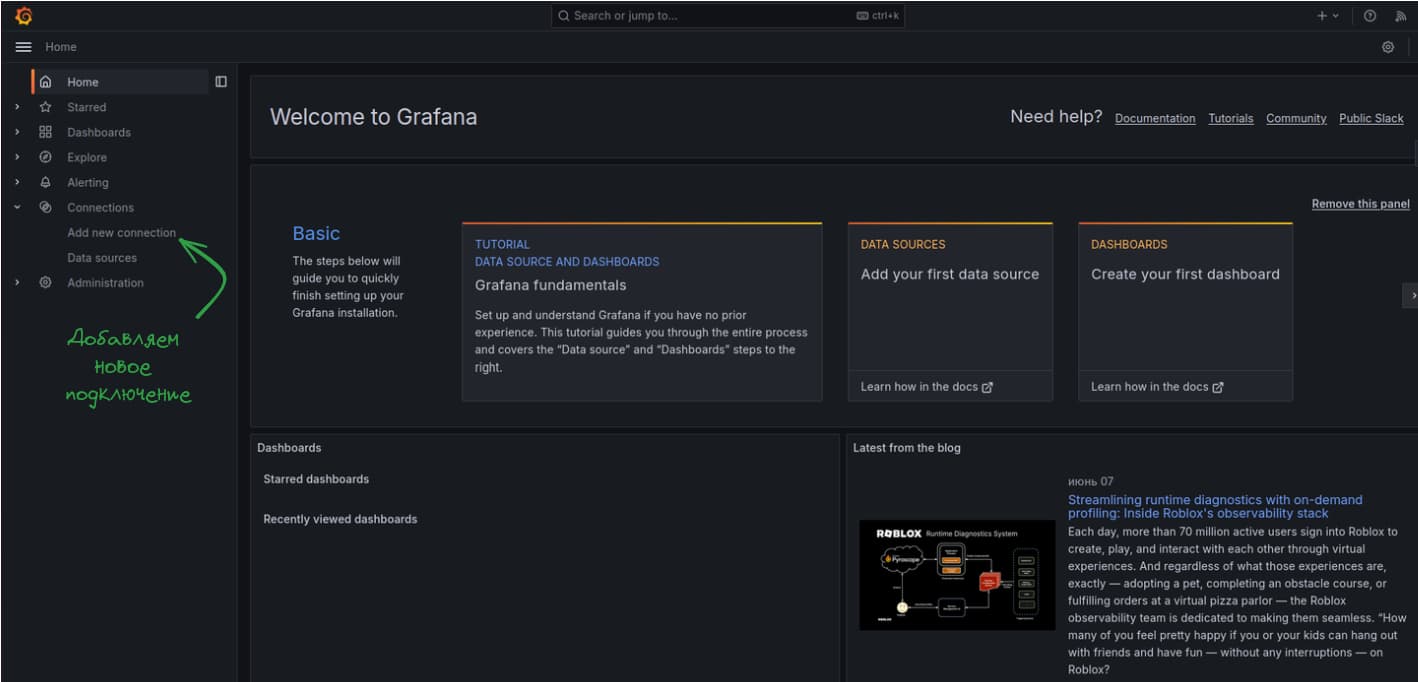Image resolution: width=1418 pixels, height=682 pixels.
Task: Click external link icon in Data Sources card
Action: click(x=987, y=387)
